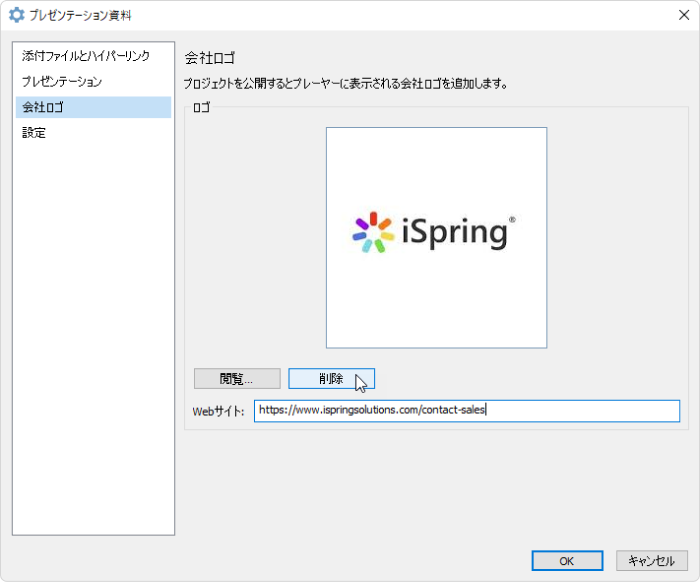Open 設定 section in the sidebar
The height and width of the screenshot is (582, 700).
93,133
